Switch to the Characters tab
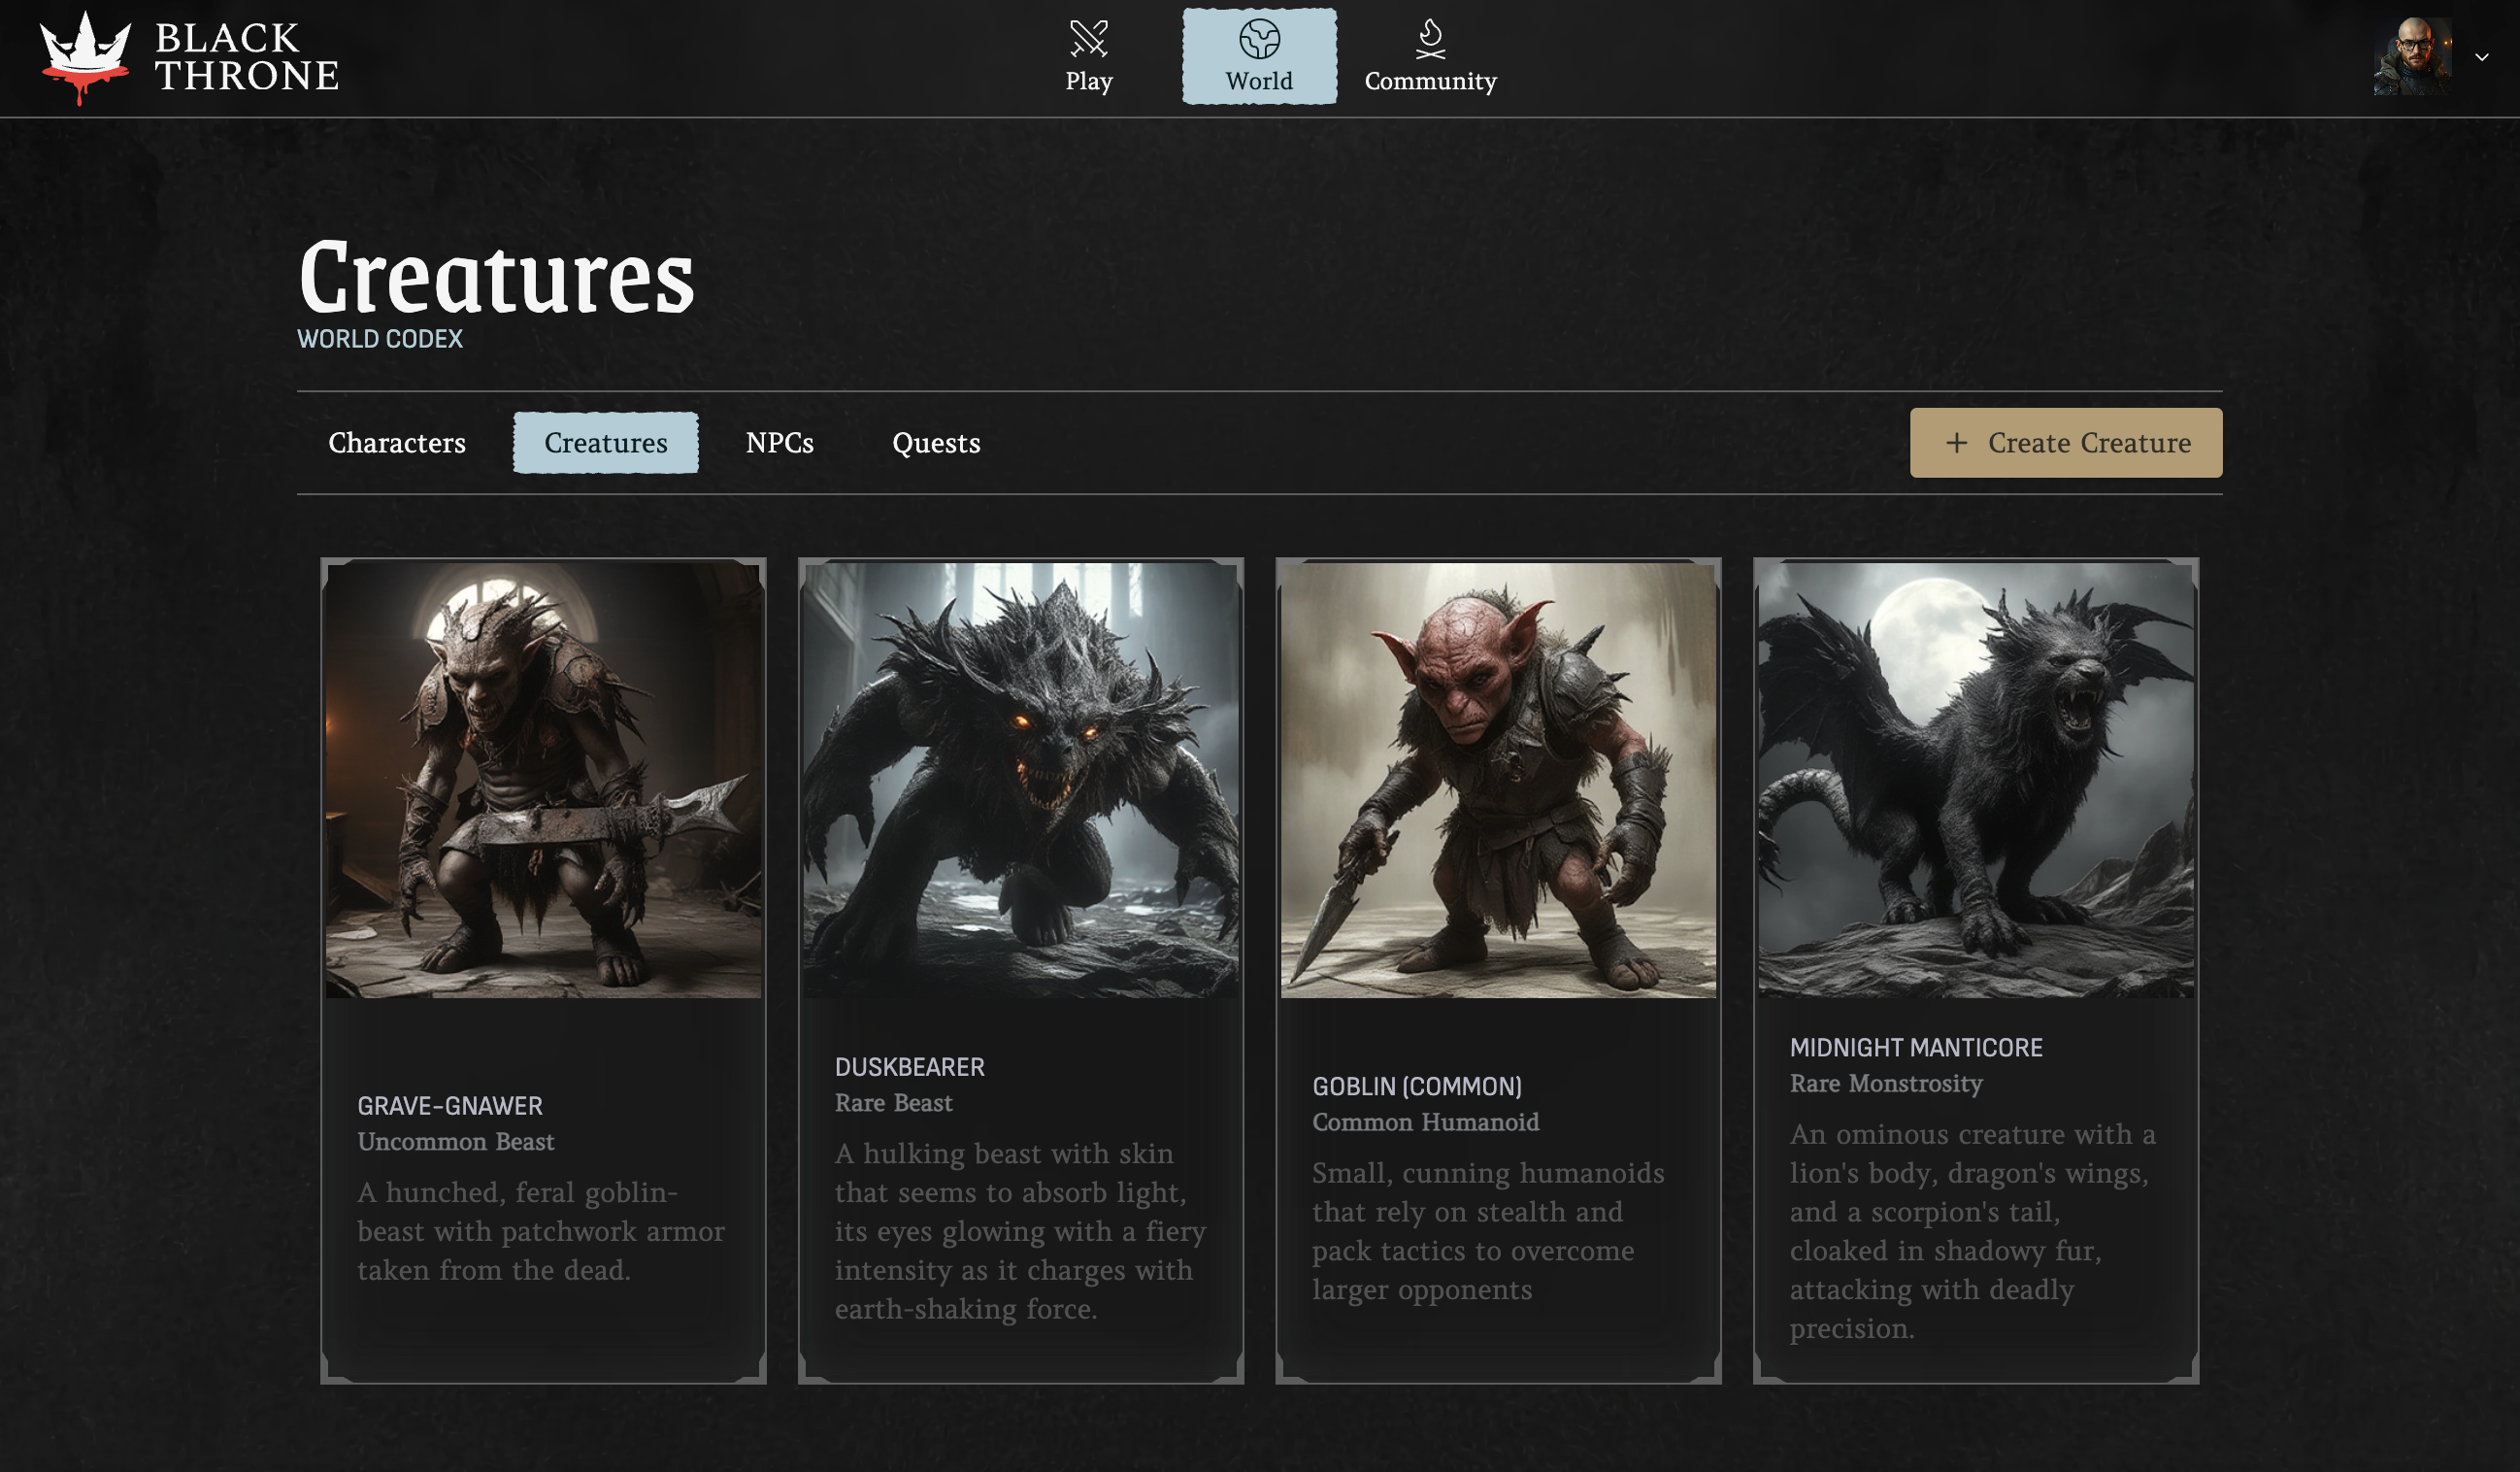The height and width of the screenshot is (1472, 2520). coord(398,443)
